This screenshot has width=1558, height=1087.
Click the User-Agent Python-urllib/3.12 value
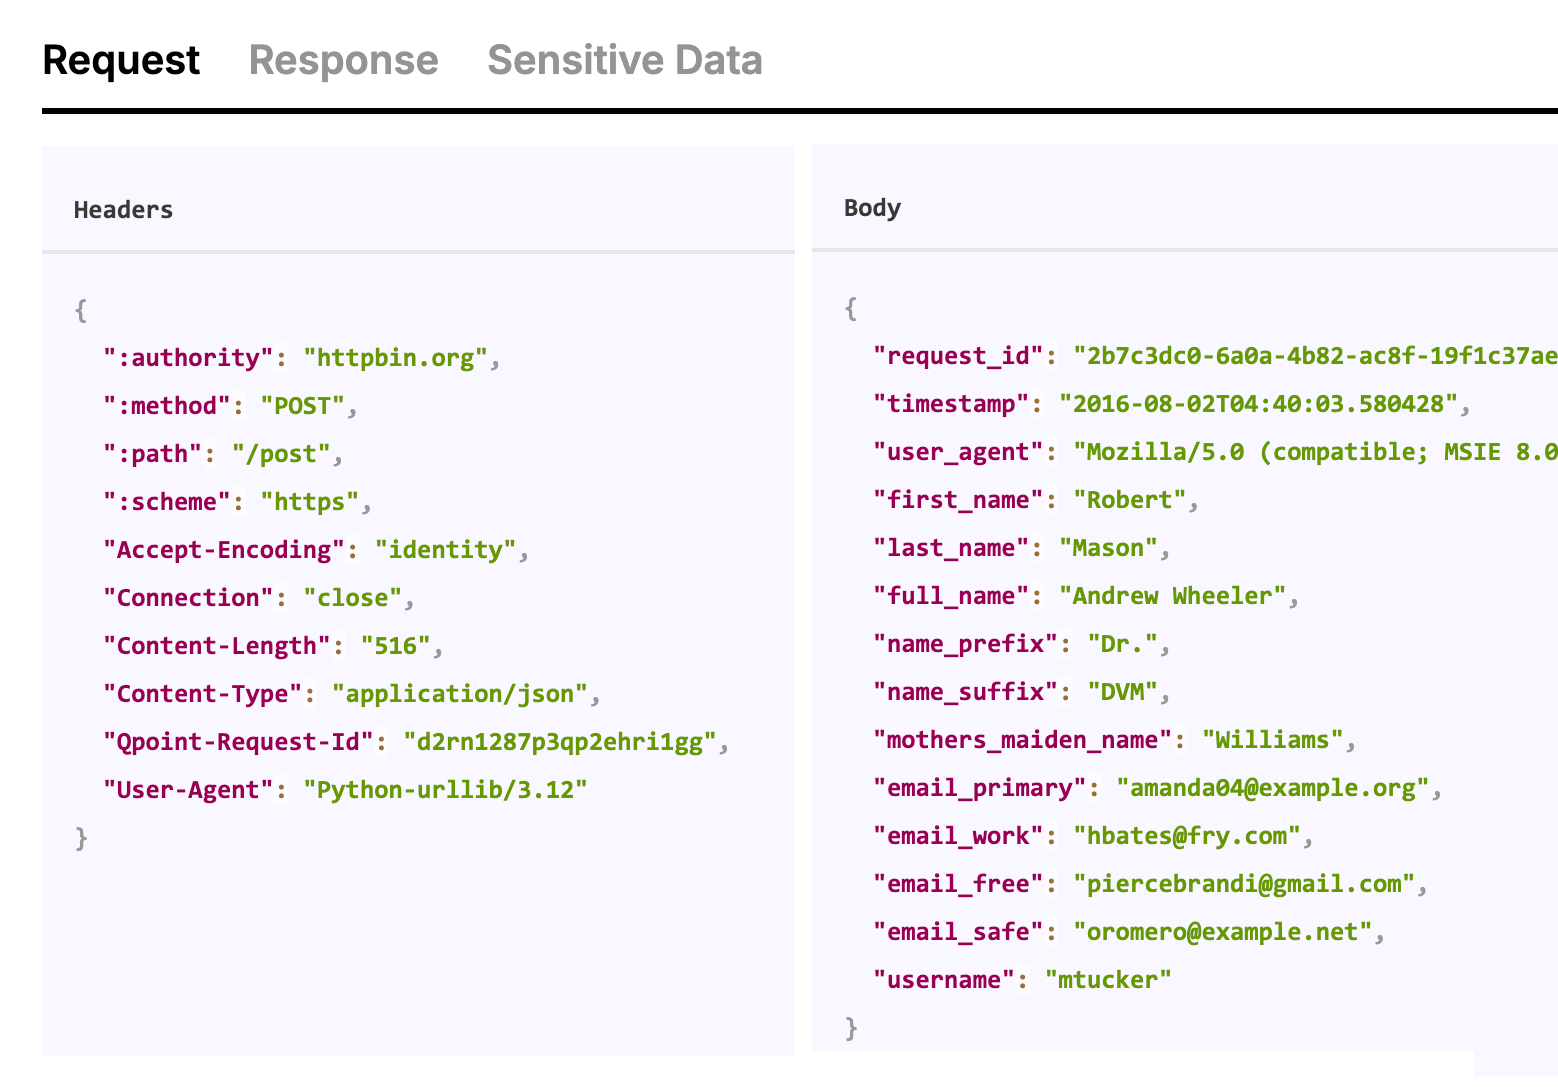pyautogui.click(x=448, y=789)
